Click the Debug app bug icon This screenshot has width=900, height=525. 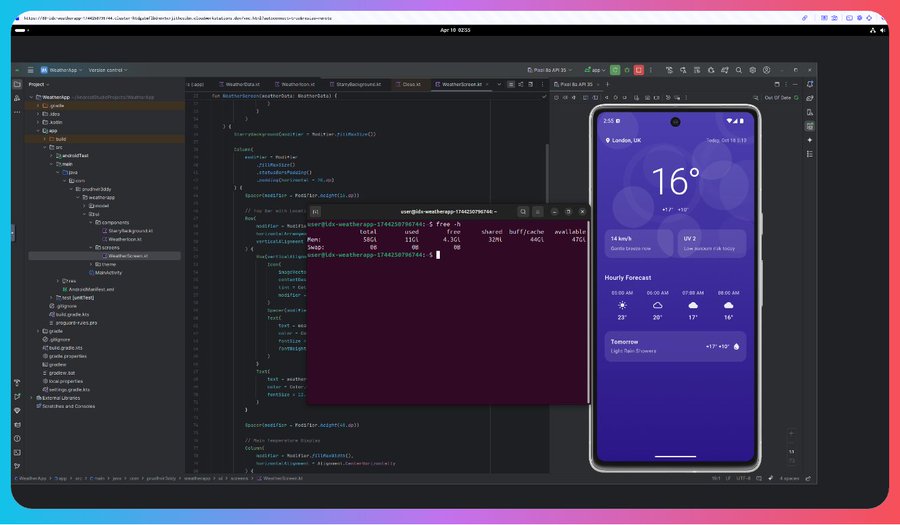[x=627, y=70]
